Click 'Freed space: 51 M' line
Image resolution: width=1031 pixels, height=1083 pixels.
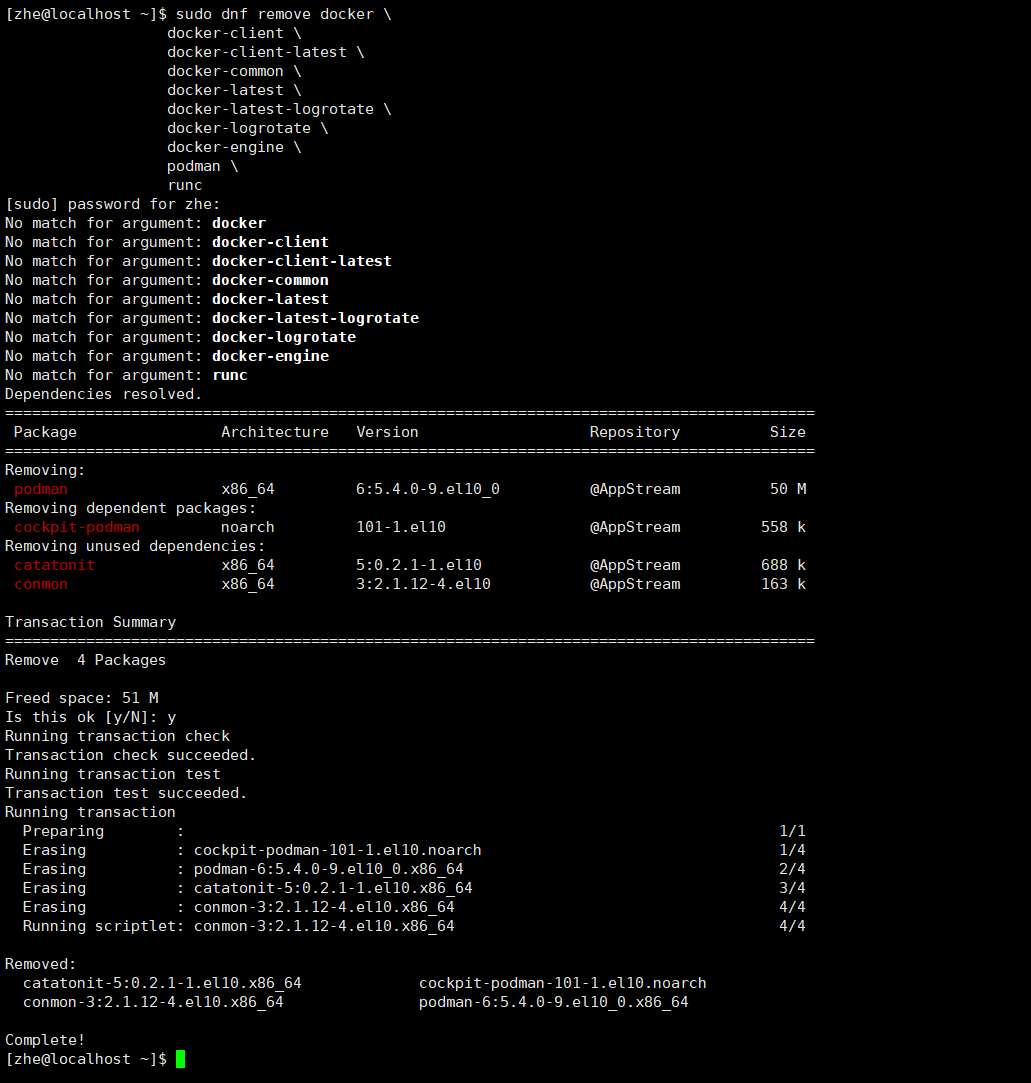point(81,698)
